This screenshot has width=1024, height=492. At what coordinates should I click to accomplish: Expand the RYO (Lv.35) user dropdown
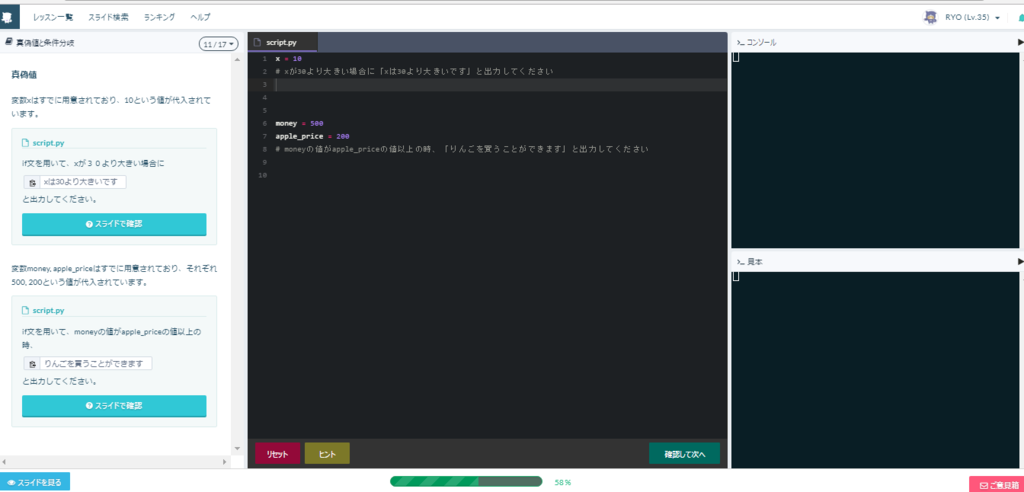tap(973, 18)
